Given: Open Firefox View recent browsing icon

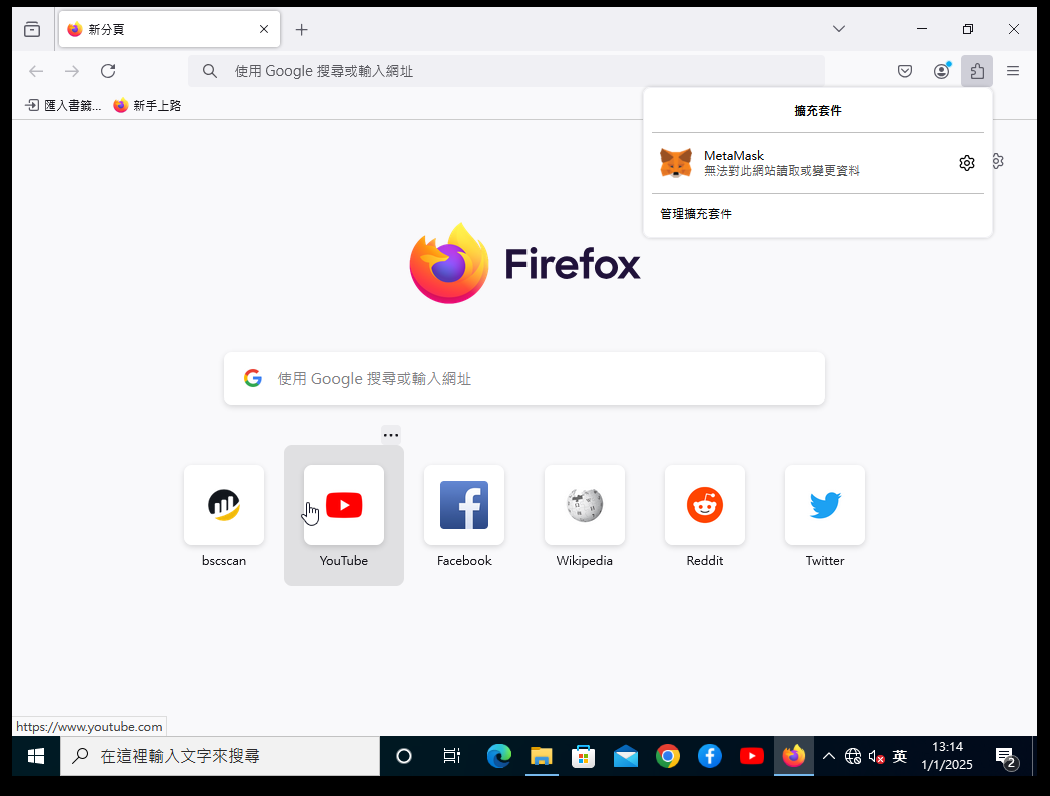Looking at the screenshot, I should [32, 29].
